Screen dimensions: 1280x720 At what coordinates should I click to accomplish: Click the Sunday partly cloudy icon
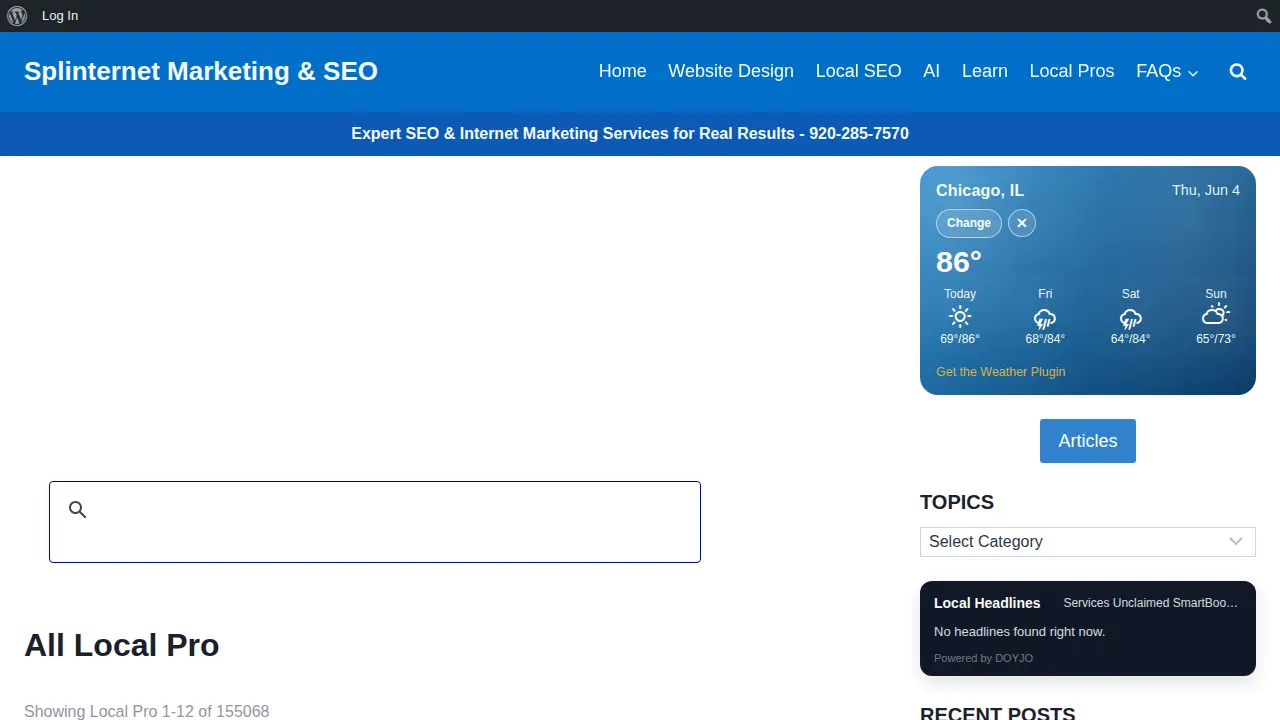coord(1216,316)
